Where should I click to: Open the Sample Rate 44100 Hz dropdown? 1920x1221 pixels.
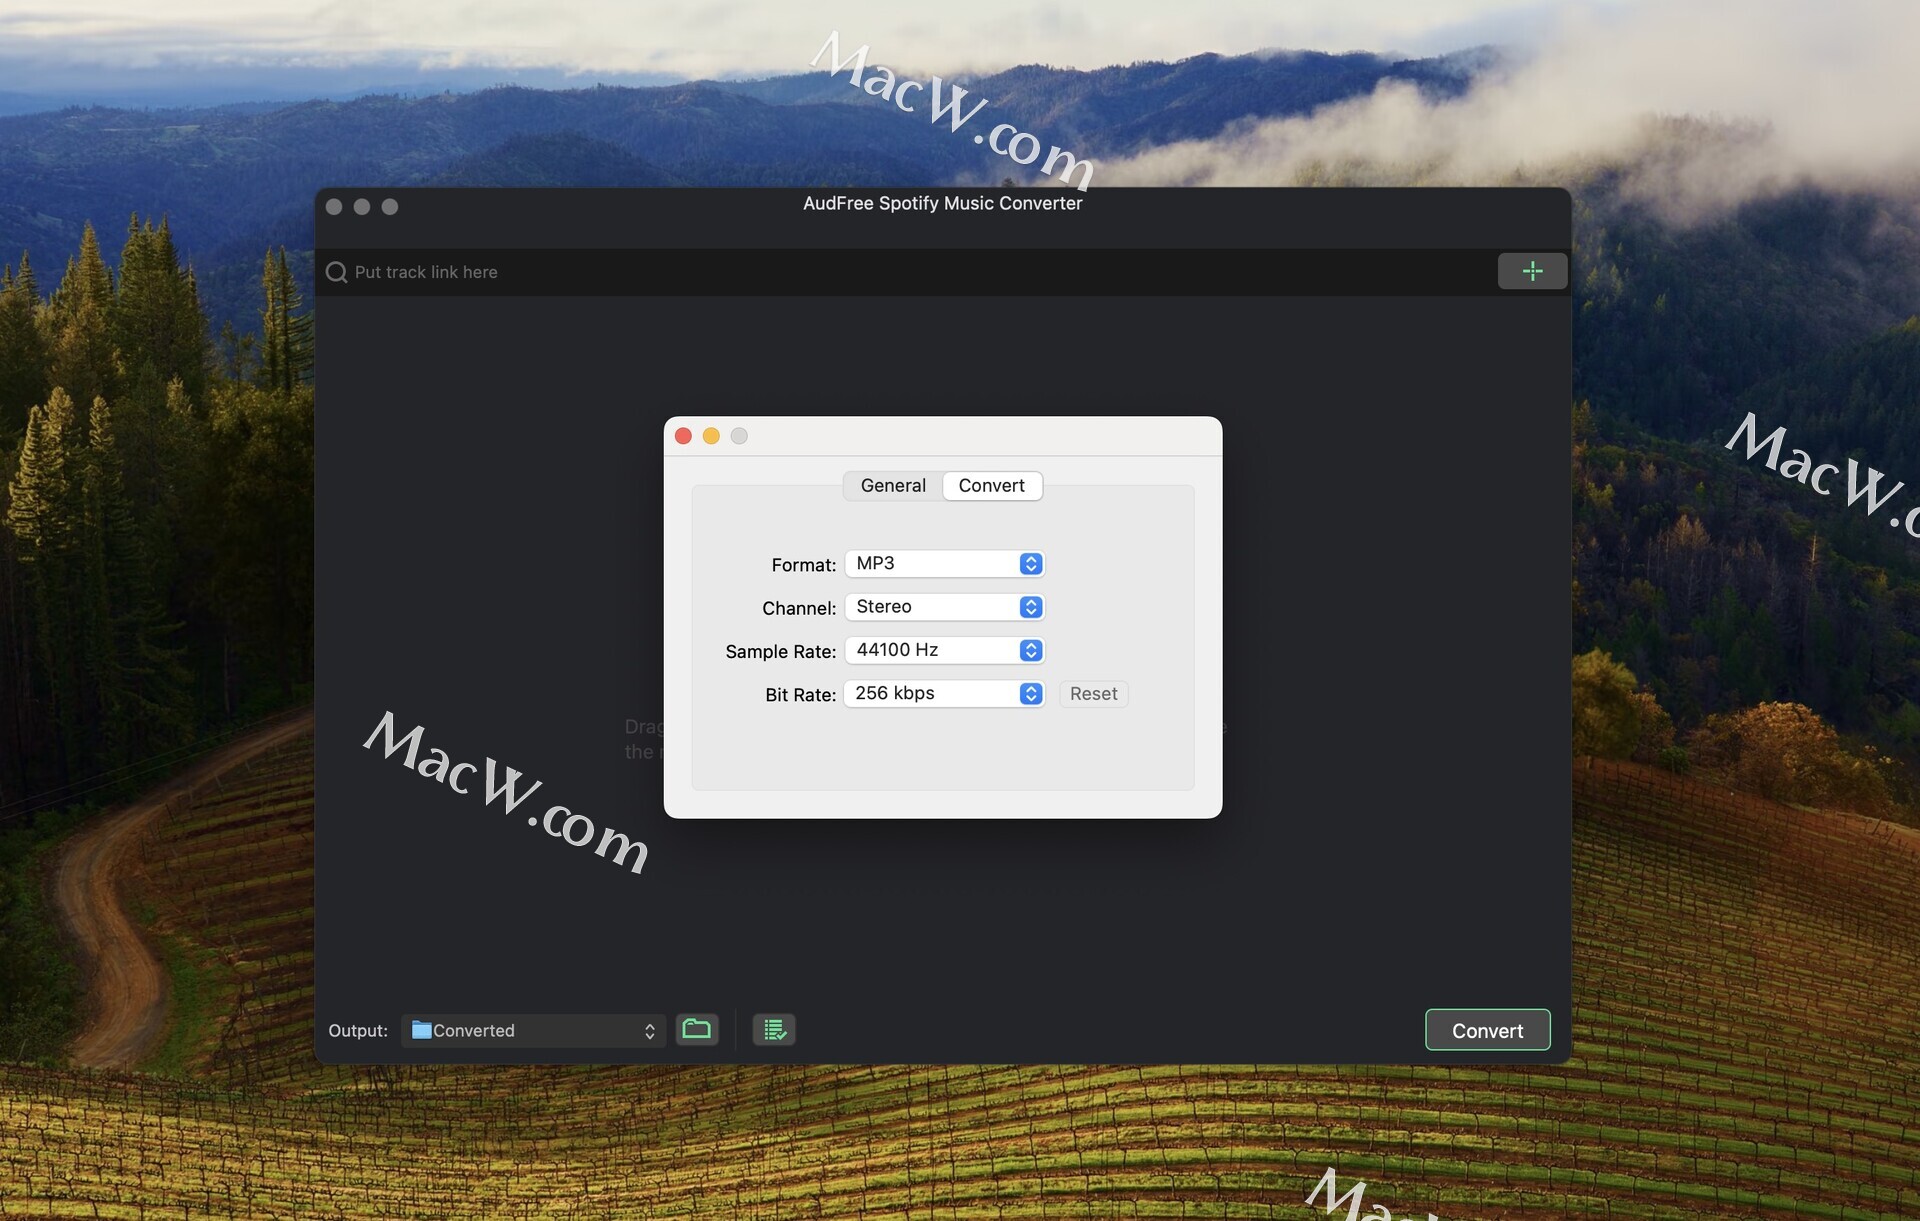tap(945, 650)
